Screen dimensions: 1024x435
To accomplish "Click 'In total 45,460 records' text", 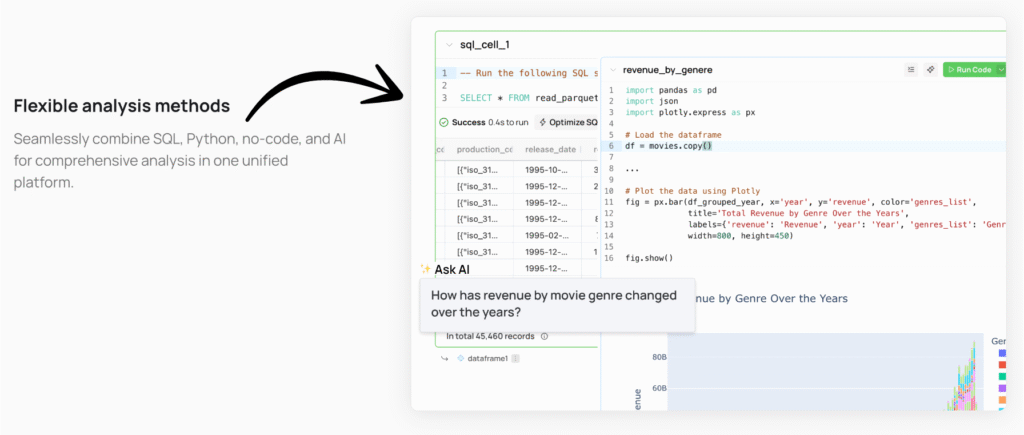I will click(490, 336).
